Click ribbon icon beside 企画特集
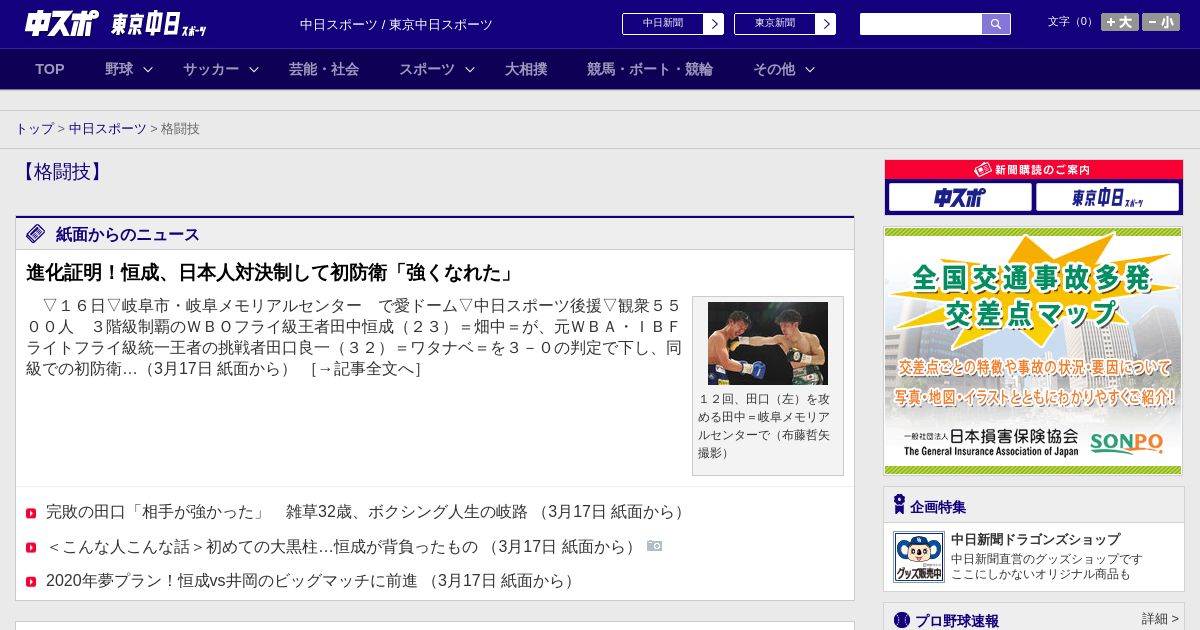The width and height of the screenshot is (1200, 630). (899, 504)
